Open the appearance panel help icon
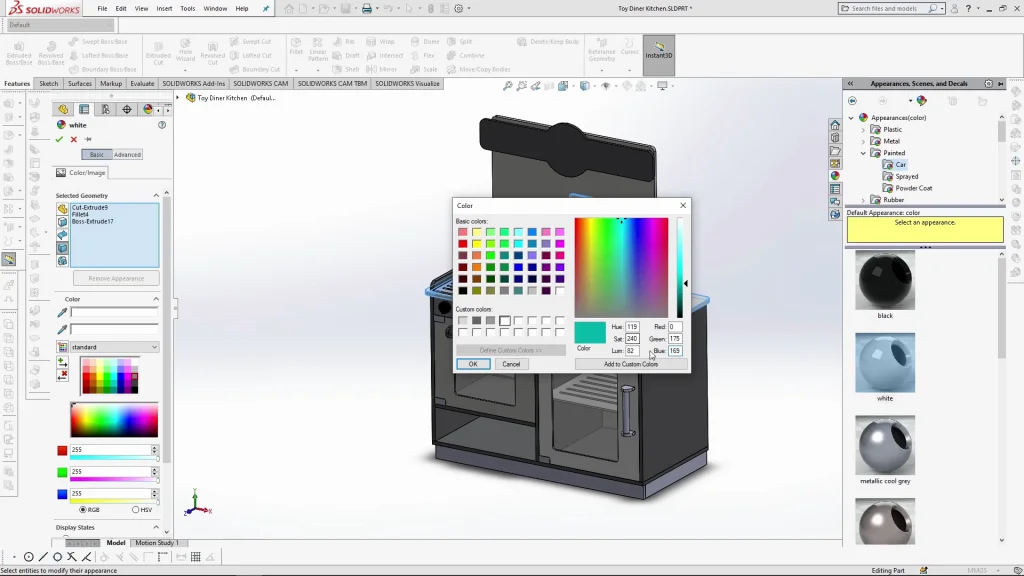The image size is (1024, 576). point(162,125)
